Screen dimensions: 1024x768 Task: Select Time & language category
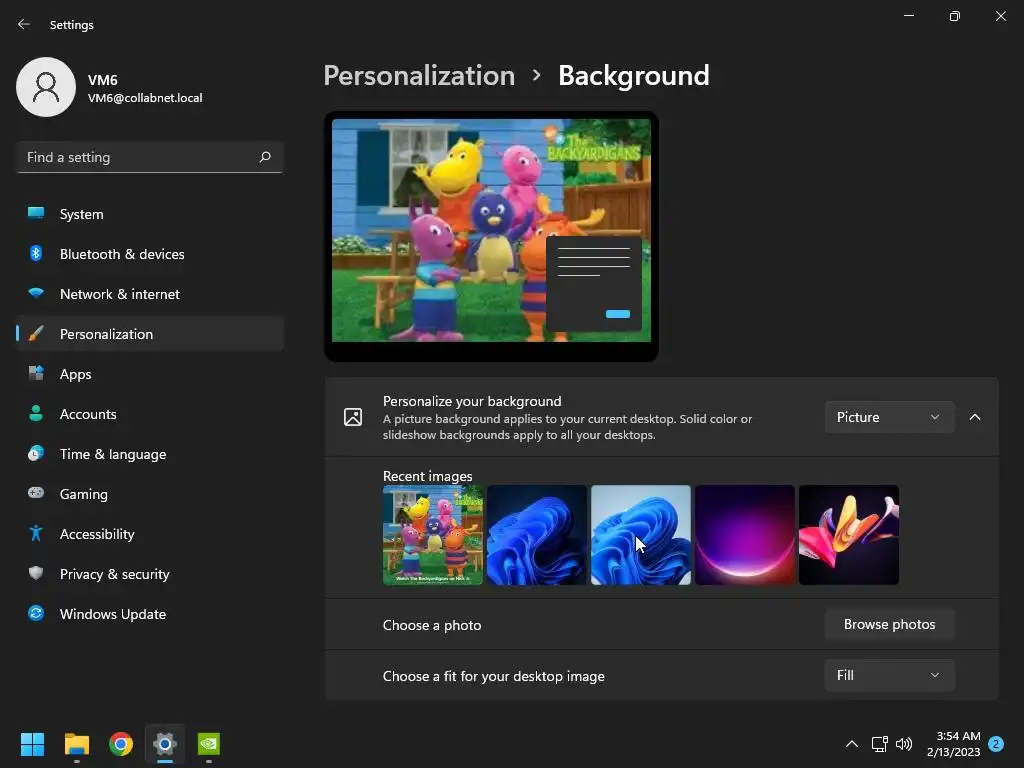click(x=150, y=454)
